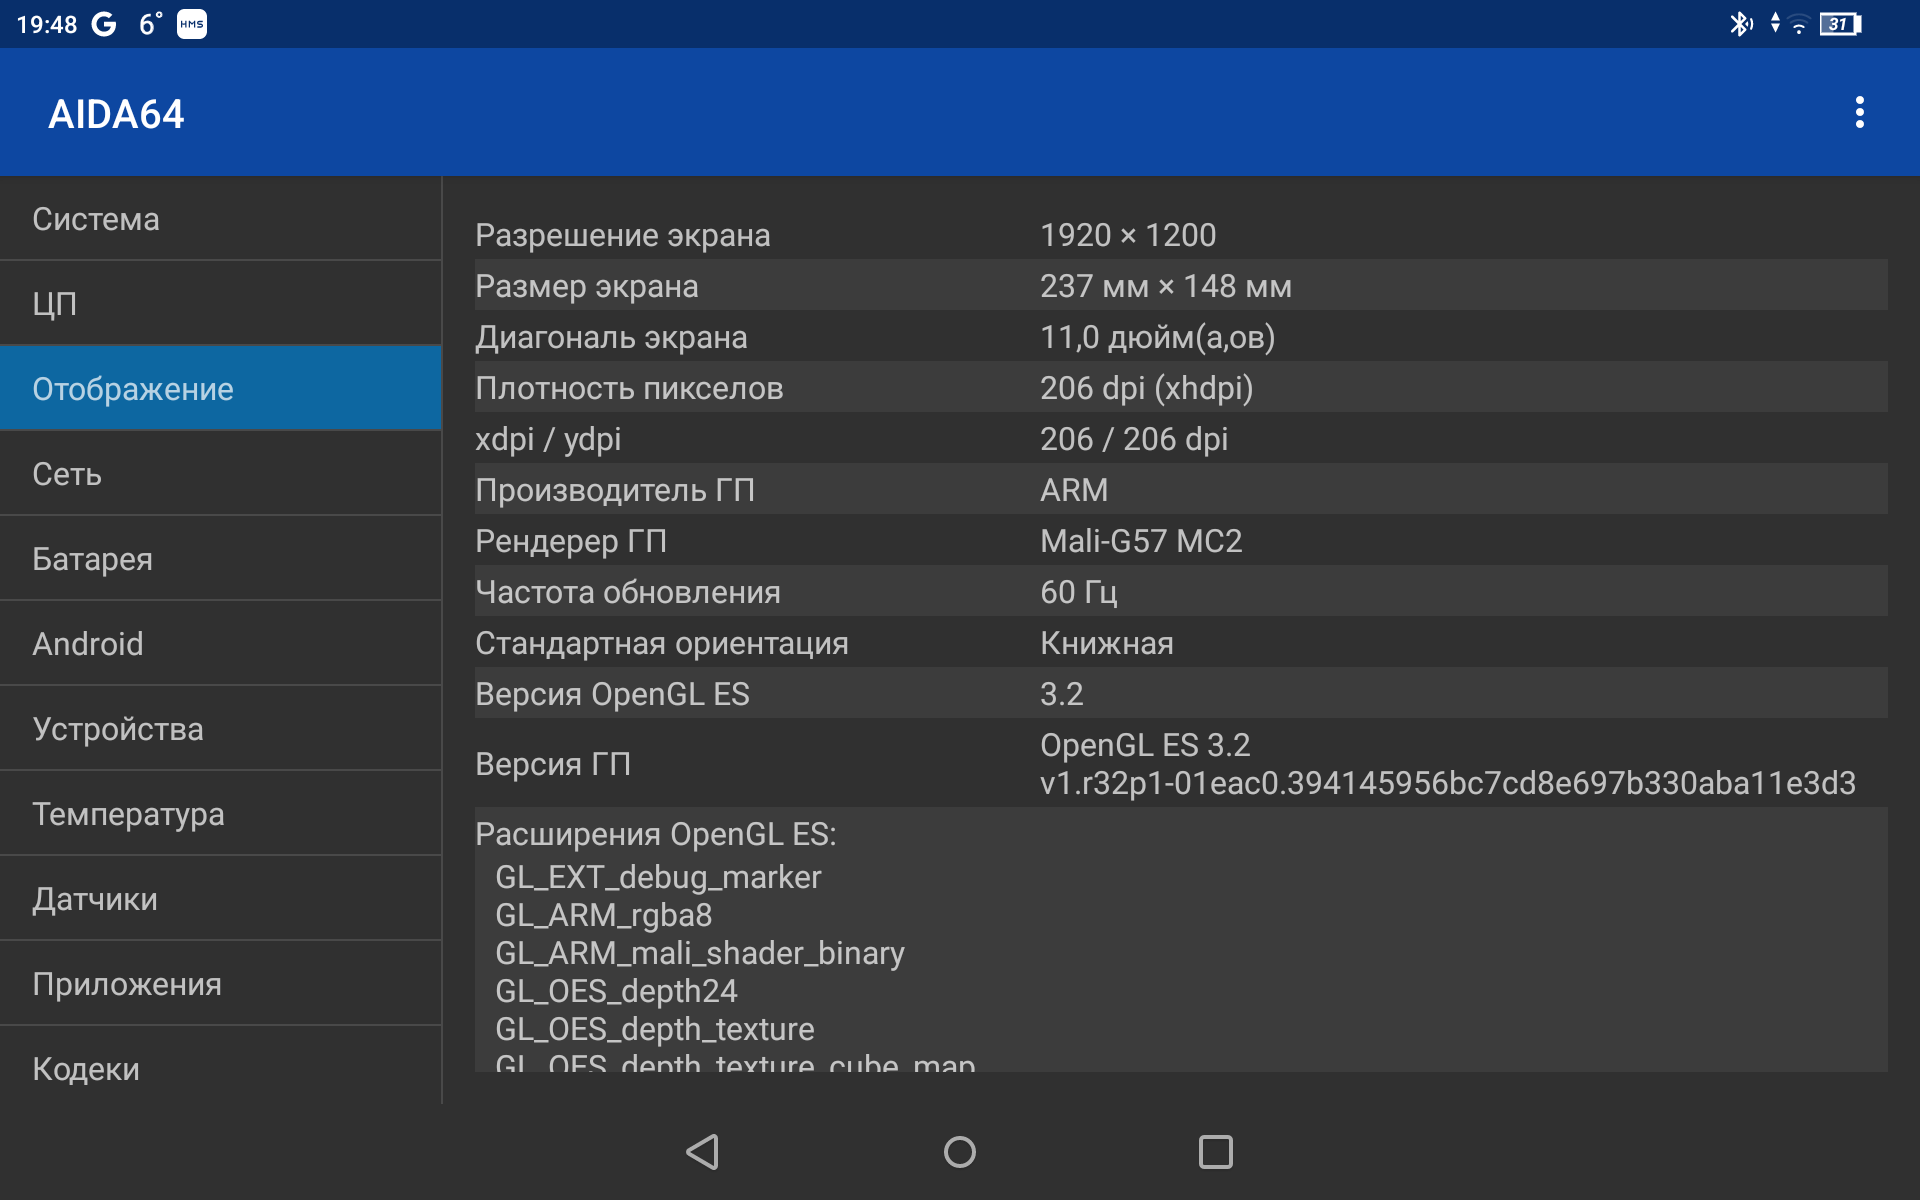Screen dimensions: 1920x1200
Task: Tap the Google G icon in the status bar
Action: coord(104,24)
